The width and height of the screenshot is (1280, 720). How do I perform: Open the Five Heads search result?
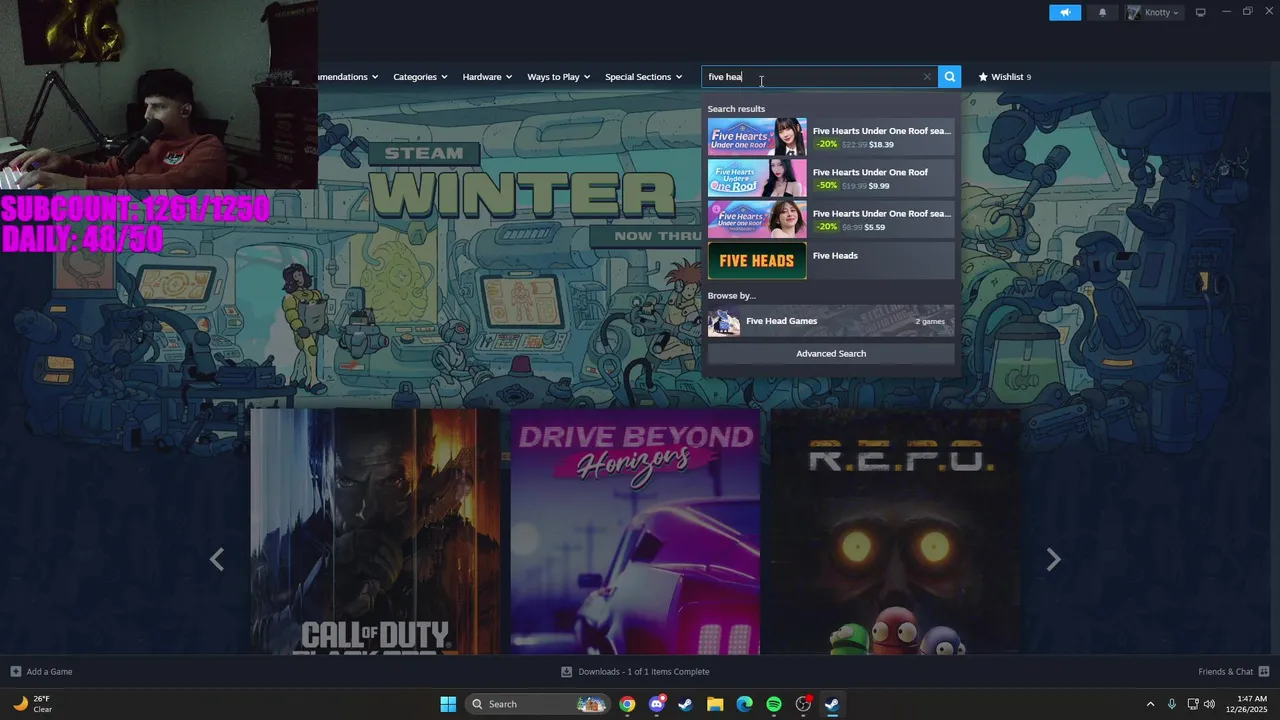point(831,261)
